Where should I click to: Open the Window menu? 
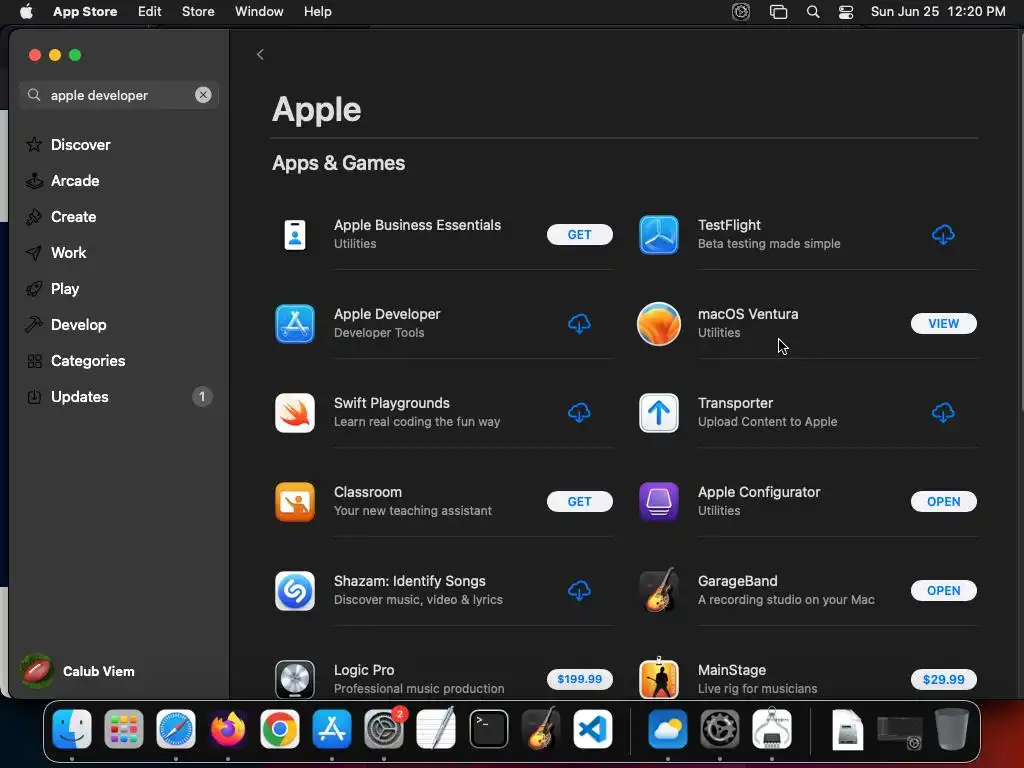tap(259, 12)
